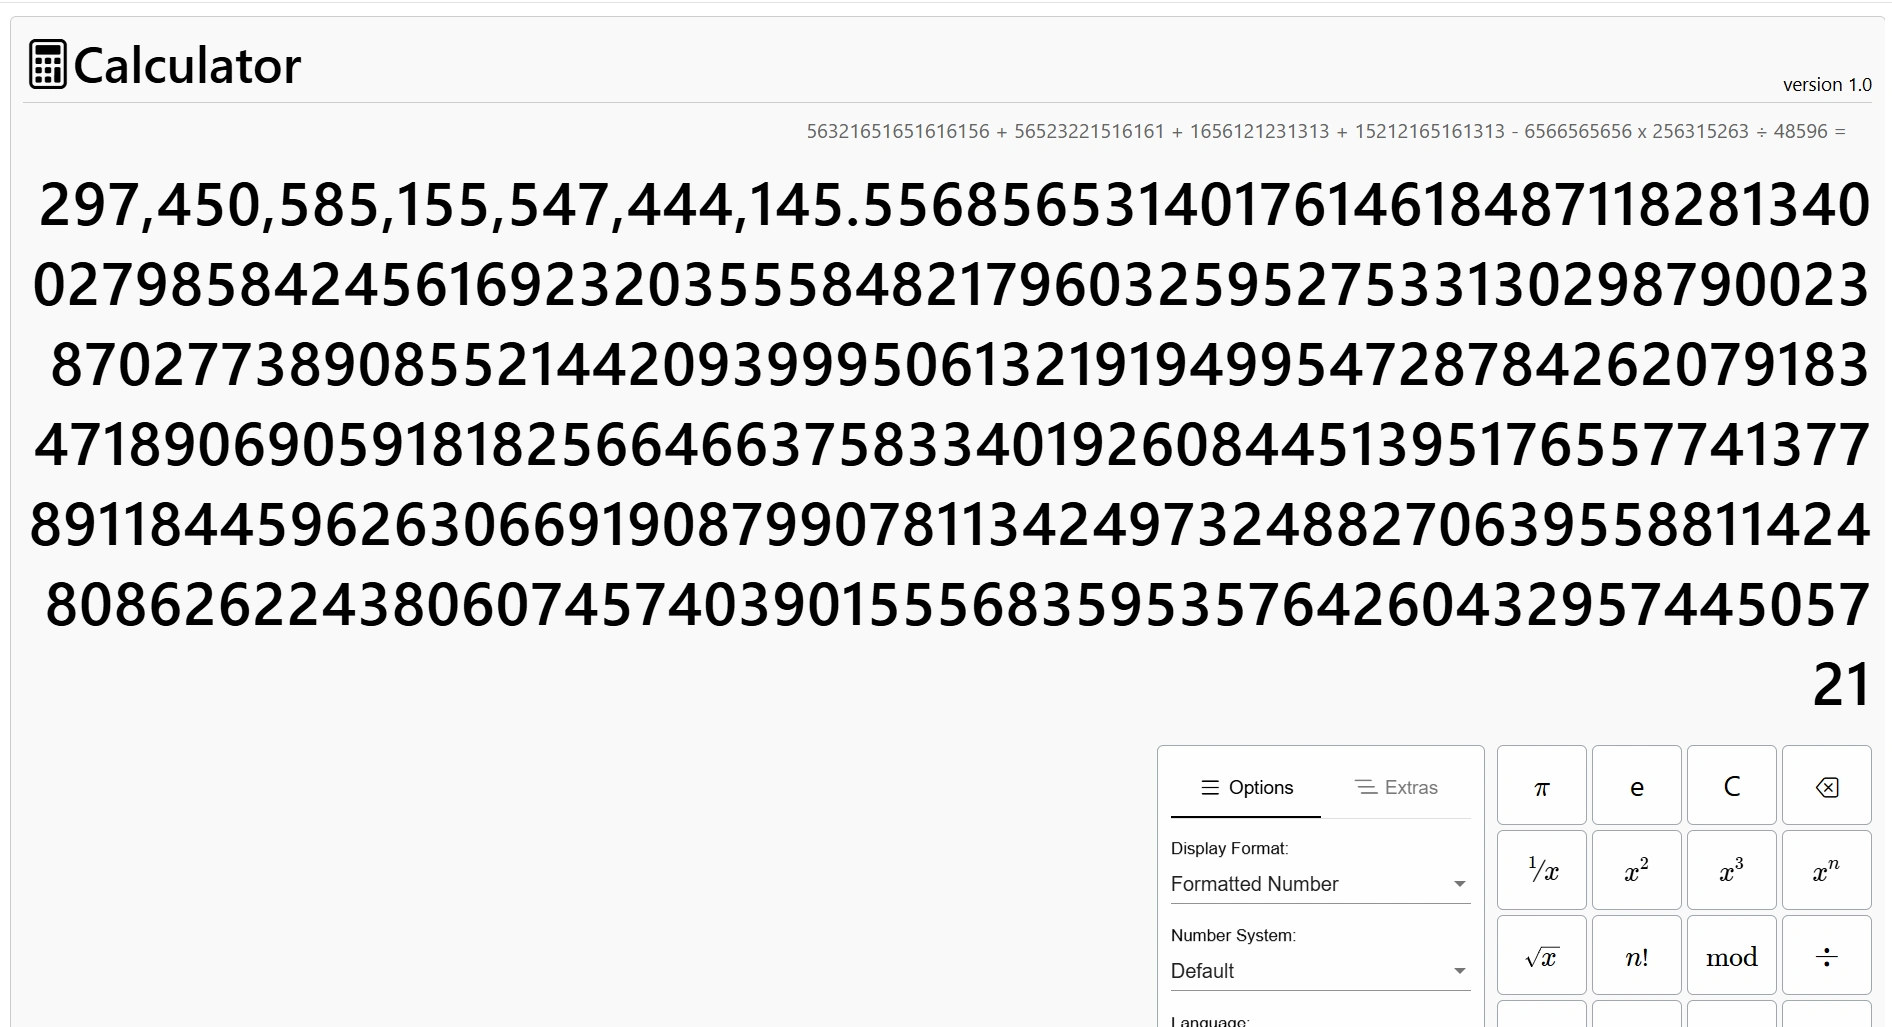Cube the value with x³
Screen dimensions: 1892x1027
click(1731, 871)
